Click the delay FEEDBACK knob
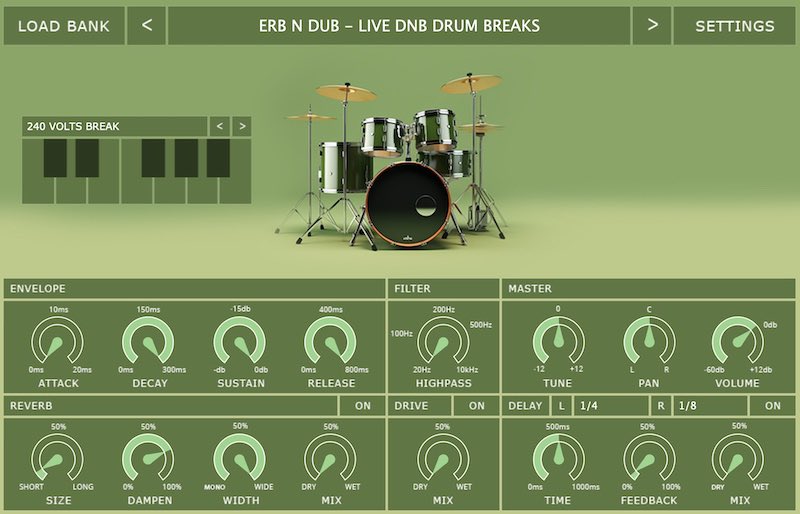 (x=649, y=458)
